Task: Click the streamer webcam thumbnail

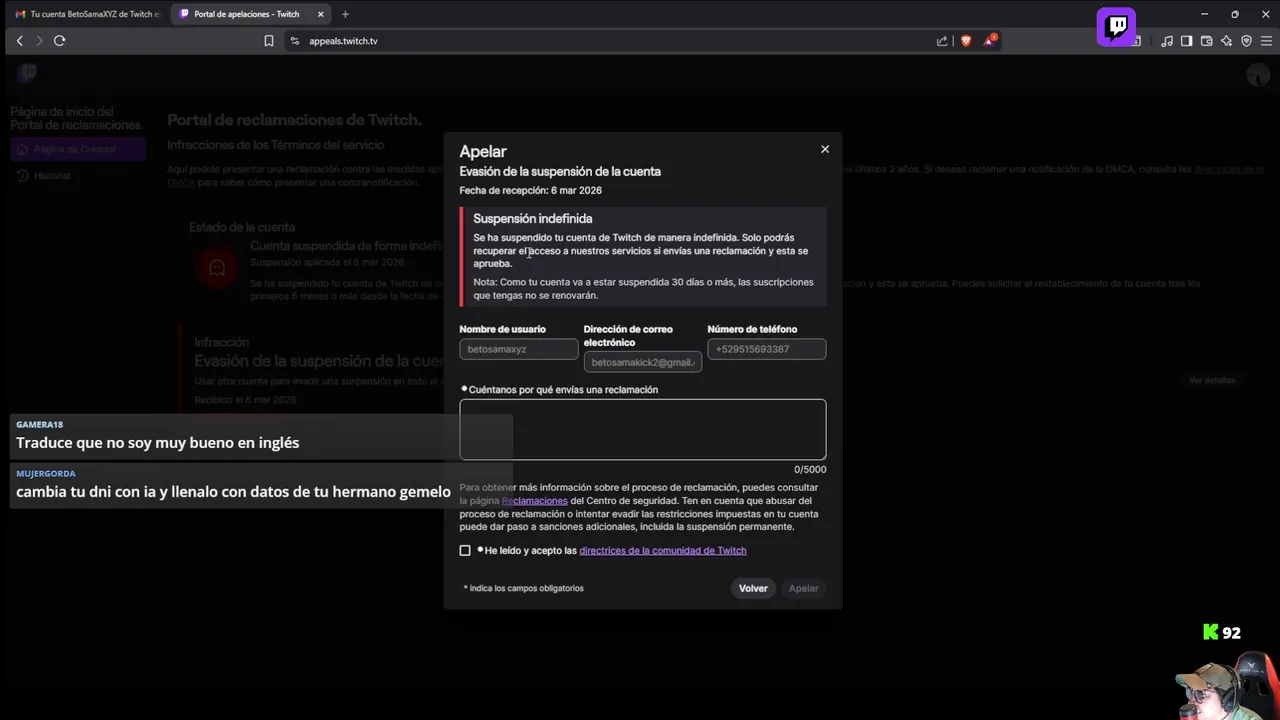Action: tap(1226, 684)
